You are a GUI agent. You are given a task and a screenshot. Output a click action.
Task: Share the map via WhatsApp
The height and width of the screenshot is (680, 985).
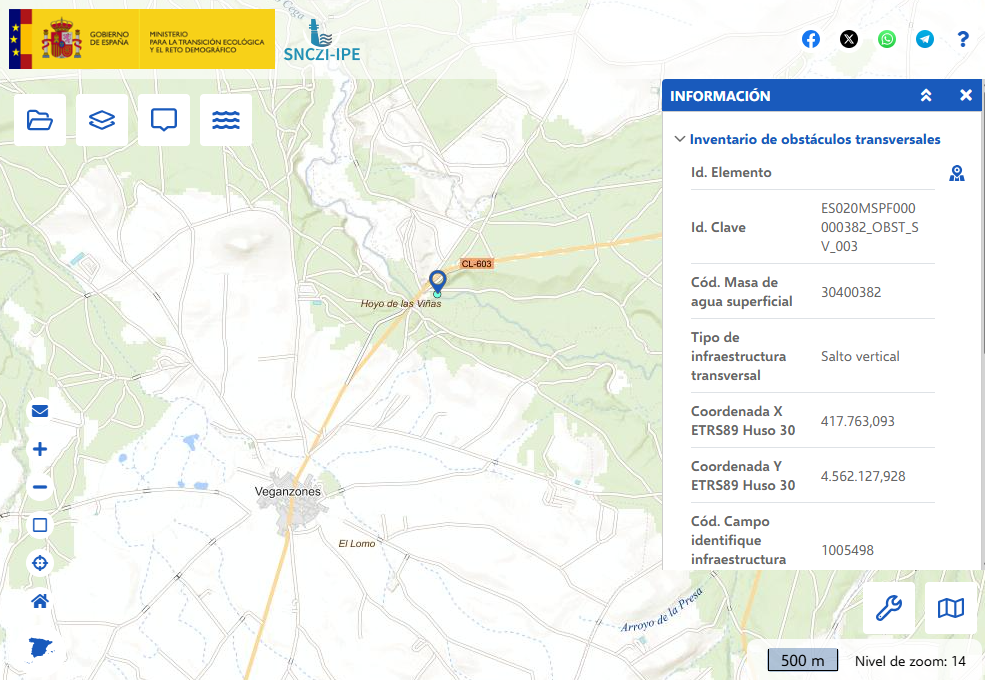(x=887, y=39)
